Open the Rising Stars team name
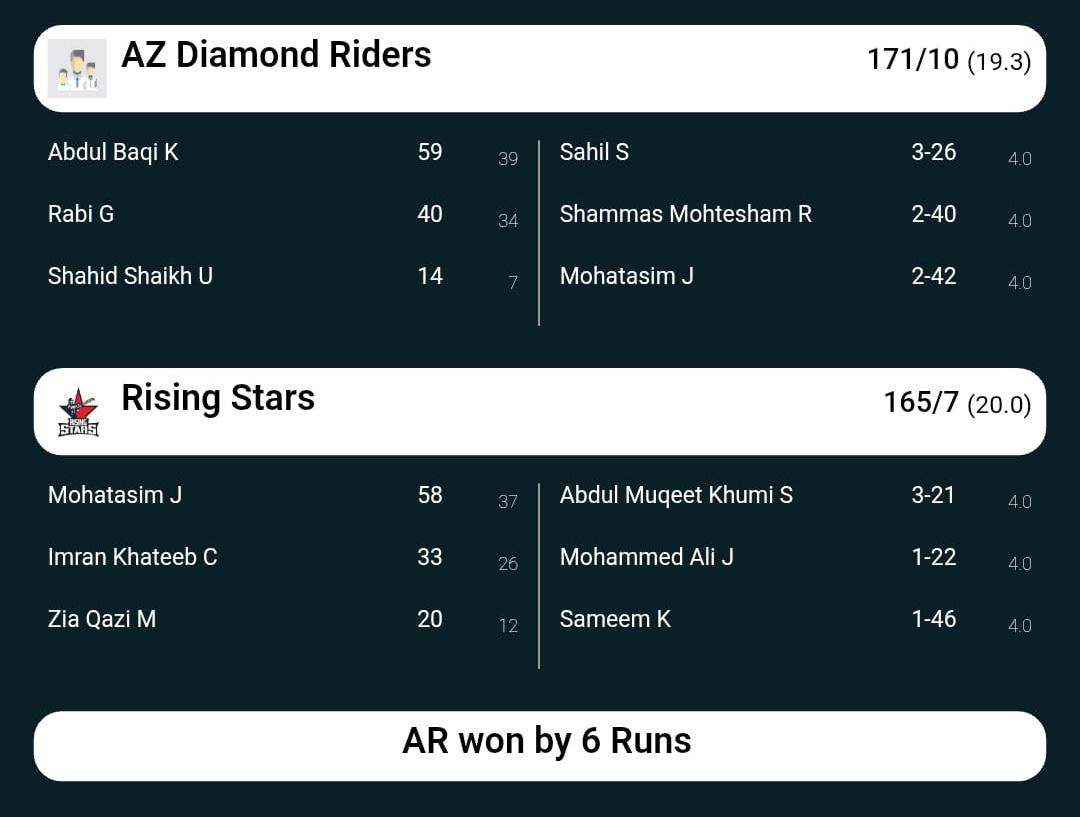The height and width of the screenshot is (817, 1080). click(218, 398)
